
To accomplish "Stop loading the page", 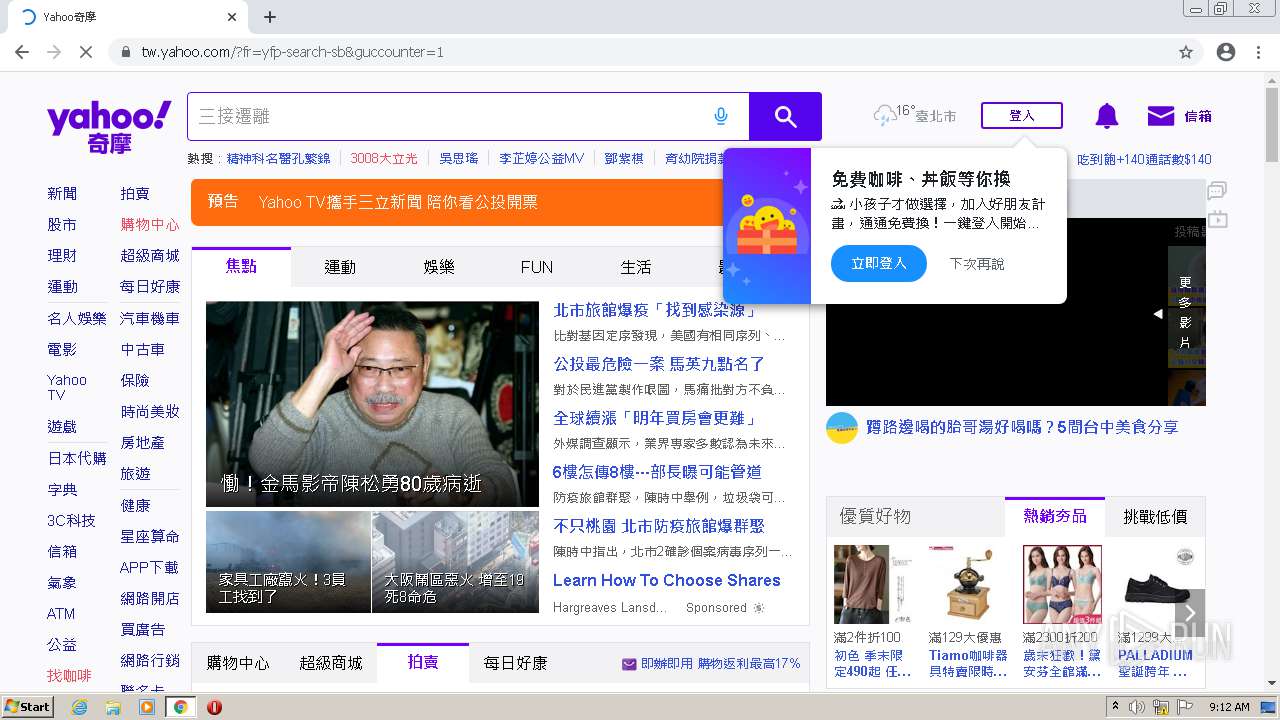I will pos(86,52).
